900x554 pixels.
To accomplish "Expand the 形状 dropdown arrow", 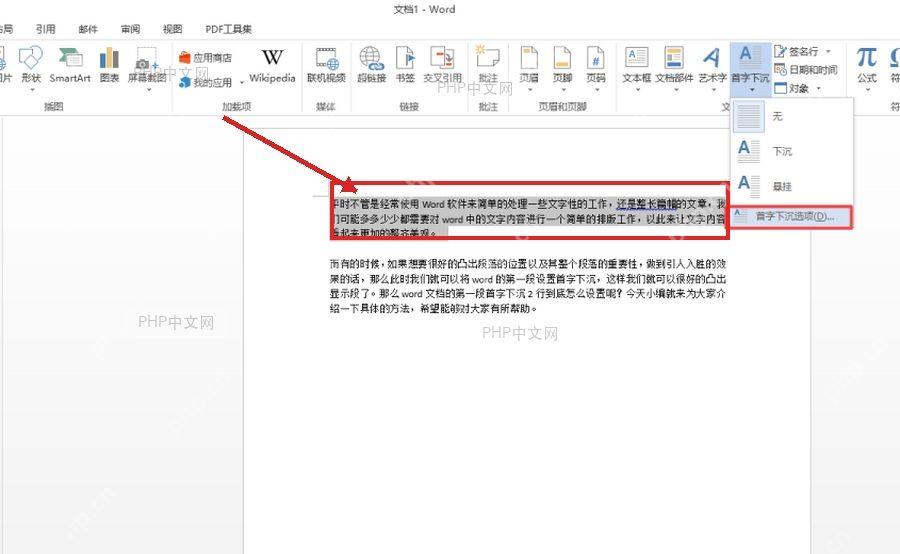I will coord(32,90).
